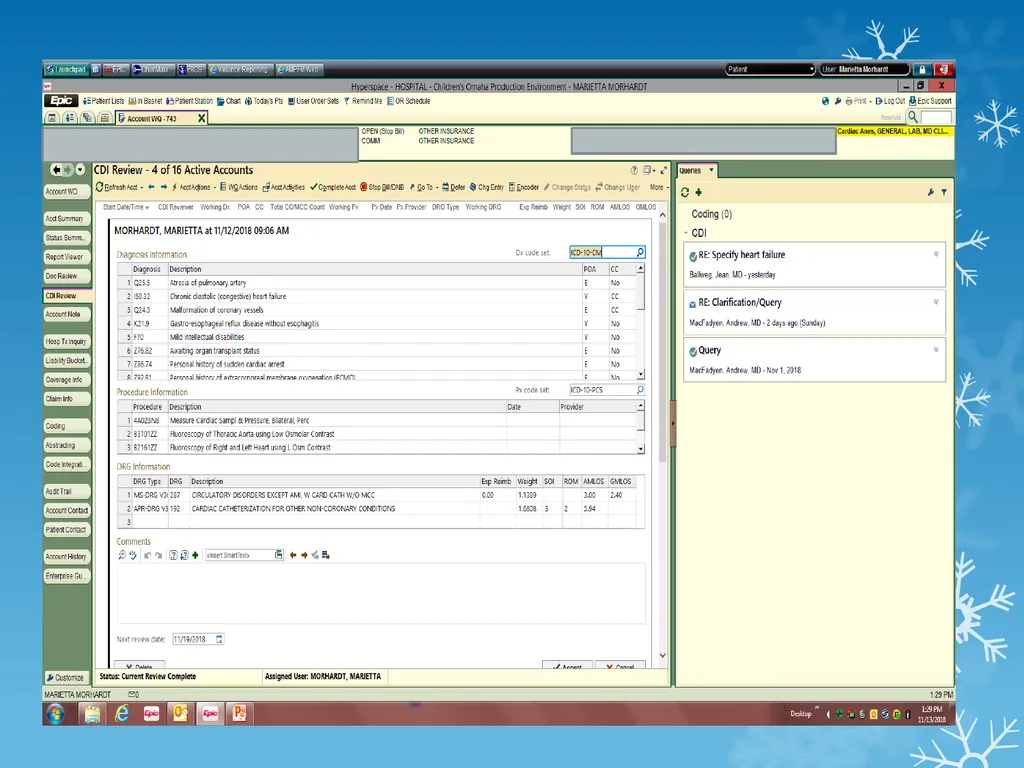Click the Customize button in the sidebar
The height and width of the screenshot is (768, 1024).
[x=65, y=677]
